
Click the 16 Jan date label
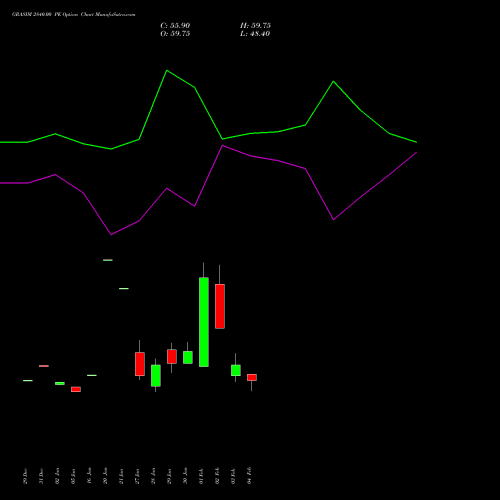(x=90, y=476)
